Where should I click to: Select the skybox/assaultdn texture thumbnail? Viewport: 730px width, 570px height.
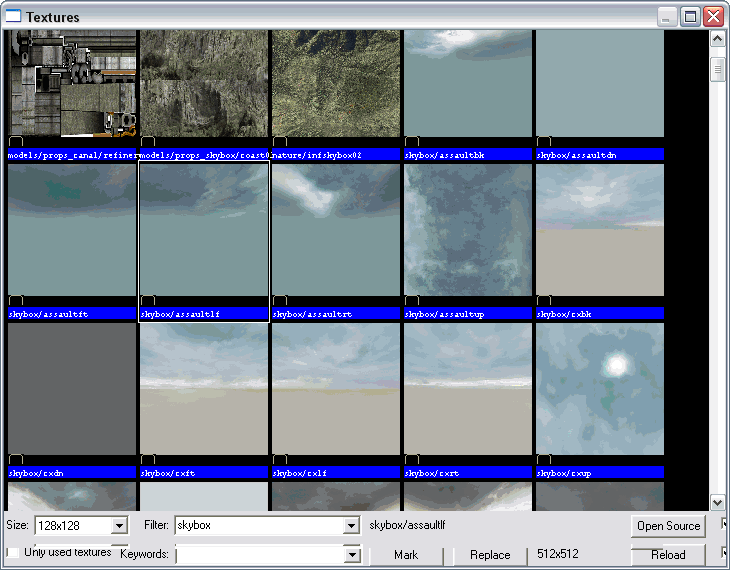click(x=599, y=84)
